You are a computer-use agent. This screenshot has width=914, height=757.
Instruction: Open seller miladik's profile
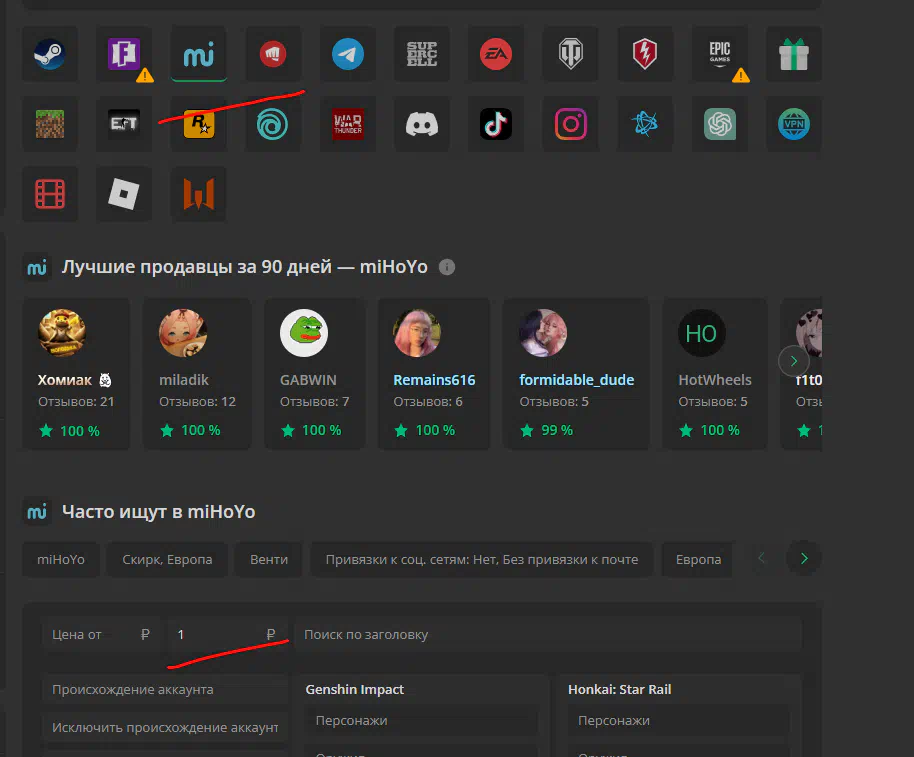coord(197,374)
